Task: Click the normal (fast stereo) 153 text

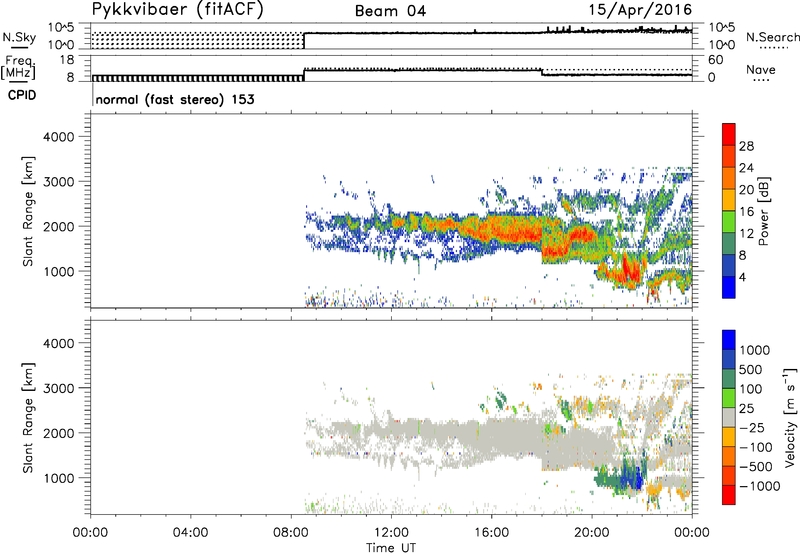Action: (x=175, y=99)
